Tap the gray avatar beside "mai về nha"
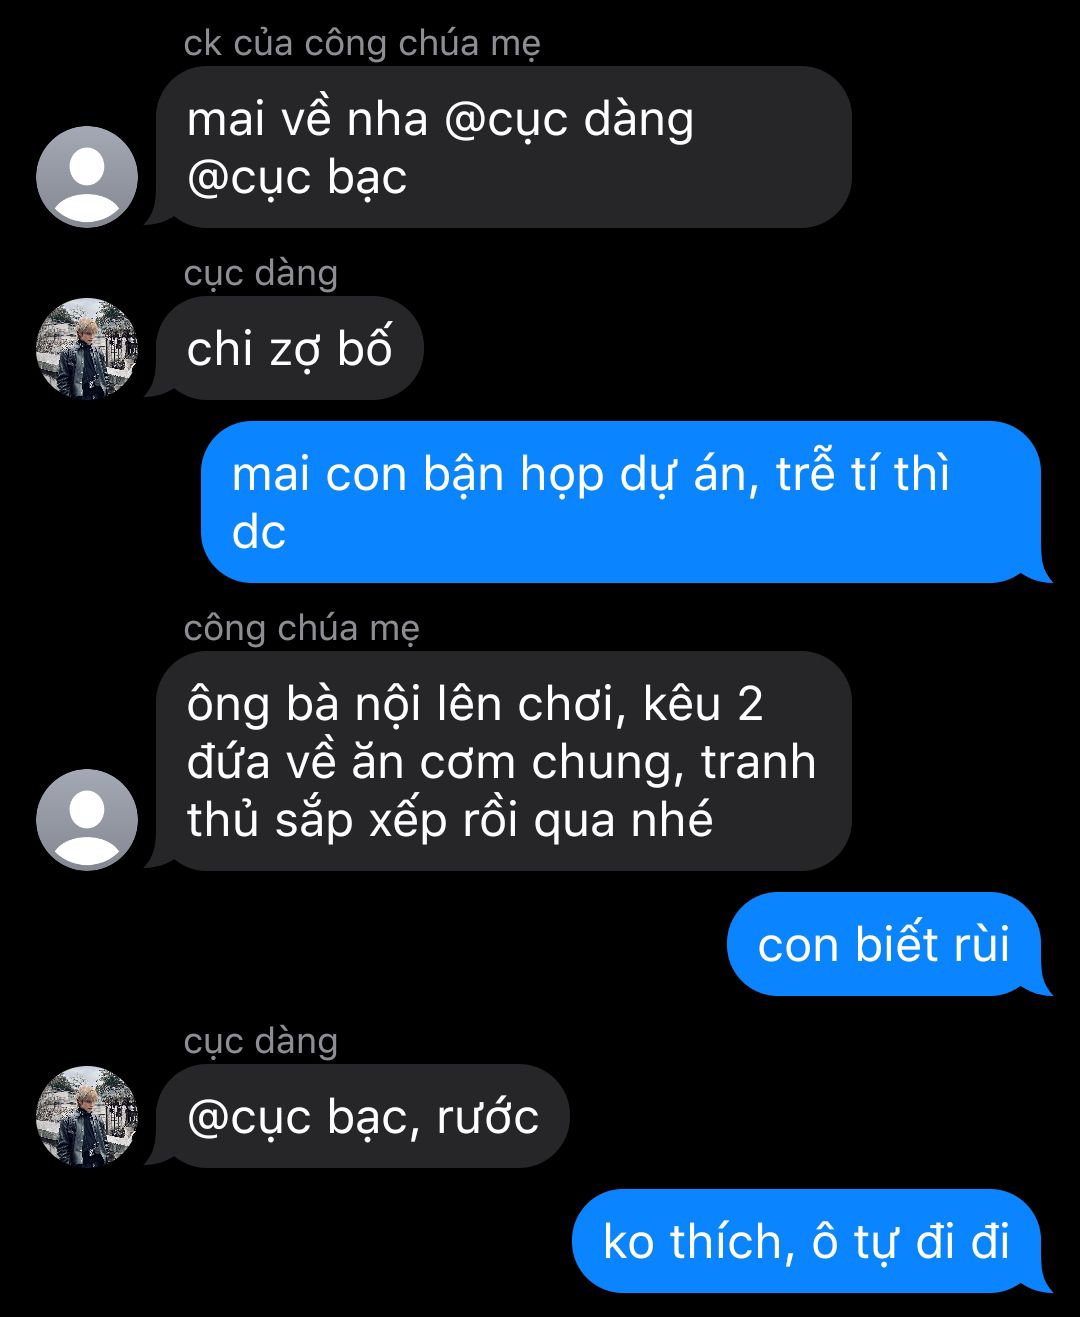The image size is (1080, 1317). pos(87,177)
